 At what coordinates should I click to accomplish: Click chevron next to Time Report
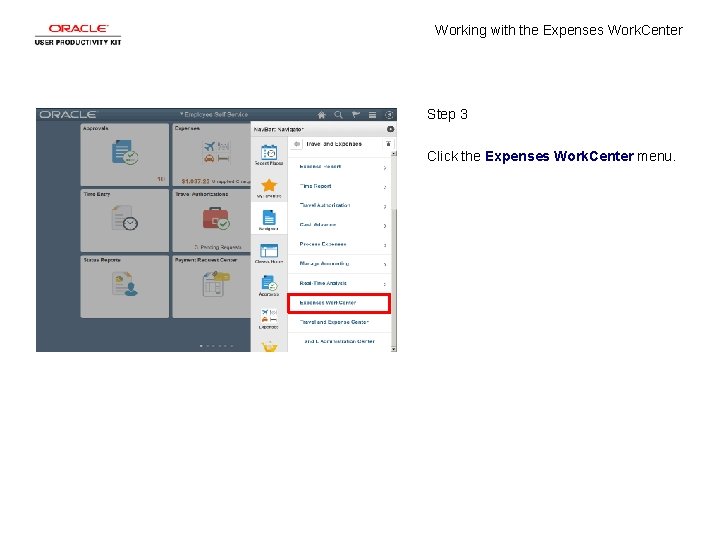(385, 187)
